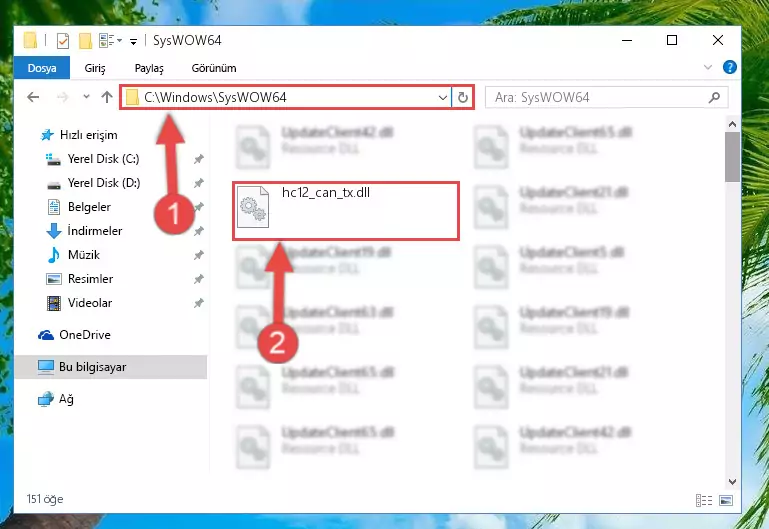Click the hc12_can_tx.dll file name
Image resolution: width=769 pixels, height=529 pixels.
(x=326, y=193)
